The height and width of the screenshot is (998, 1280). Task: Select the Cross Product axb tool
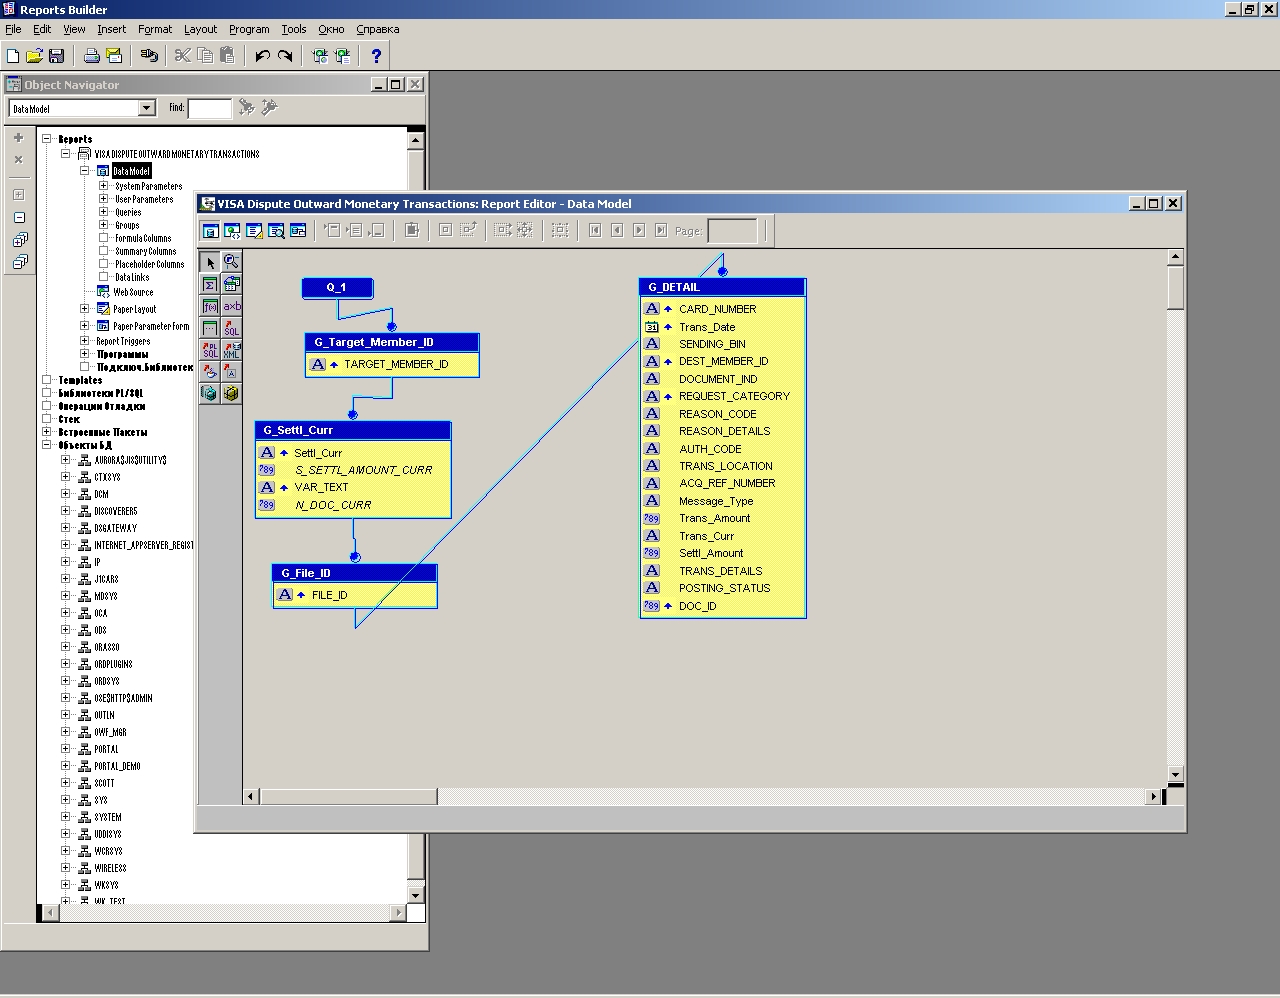click(x=231, y=306)
